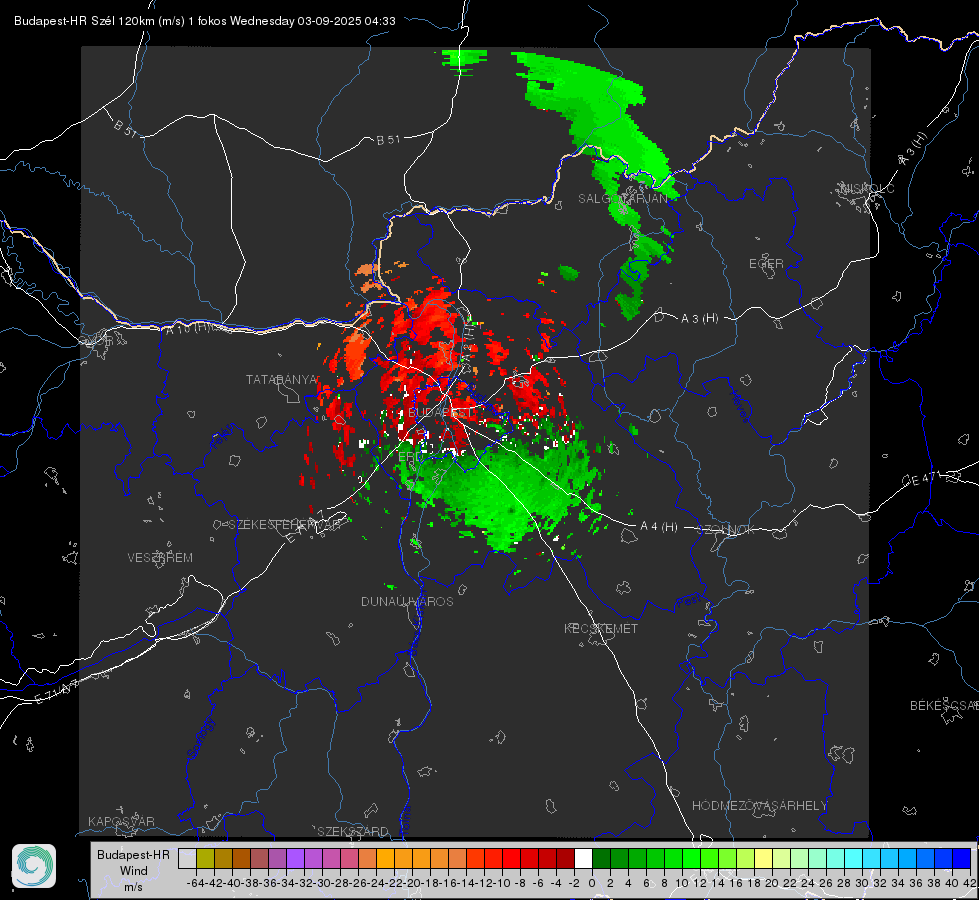Pick the white swatch between -2 and 0
The height and width of the screenshot is (900, 979).
(x=583, y=858)
